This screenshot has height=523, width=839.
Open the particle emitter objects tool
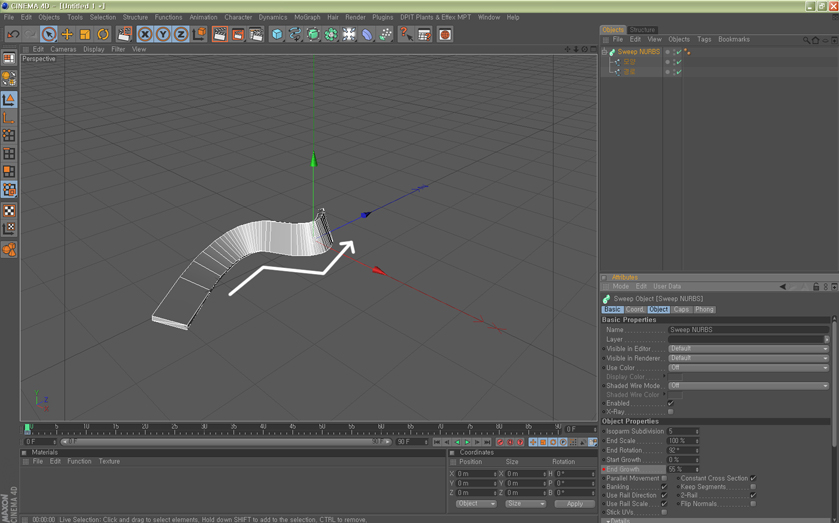click(385, 34)
